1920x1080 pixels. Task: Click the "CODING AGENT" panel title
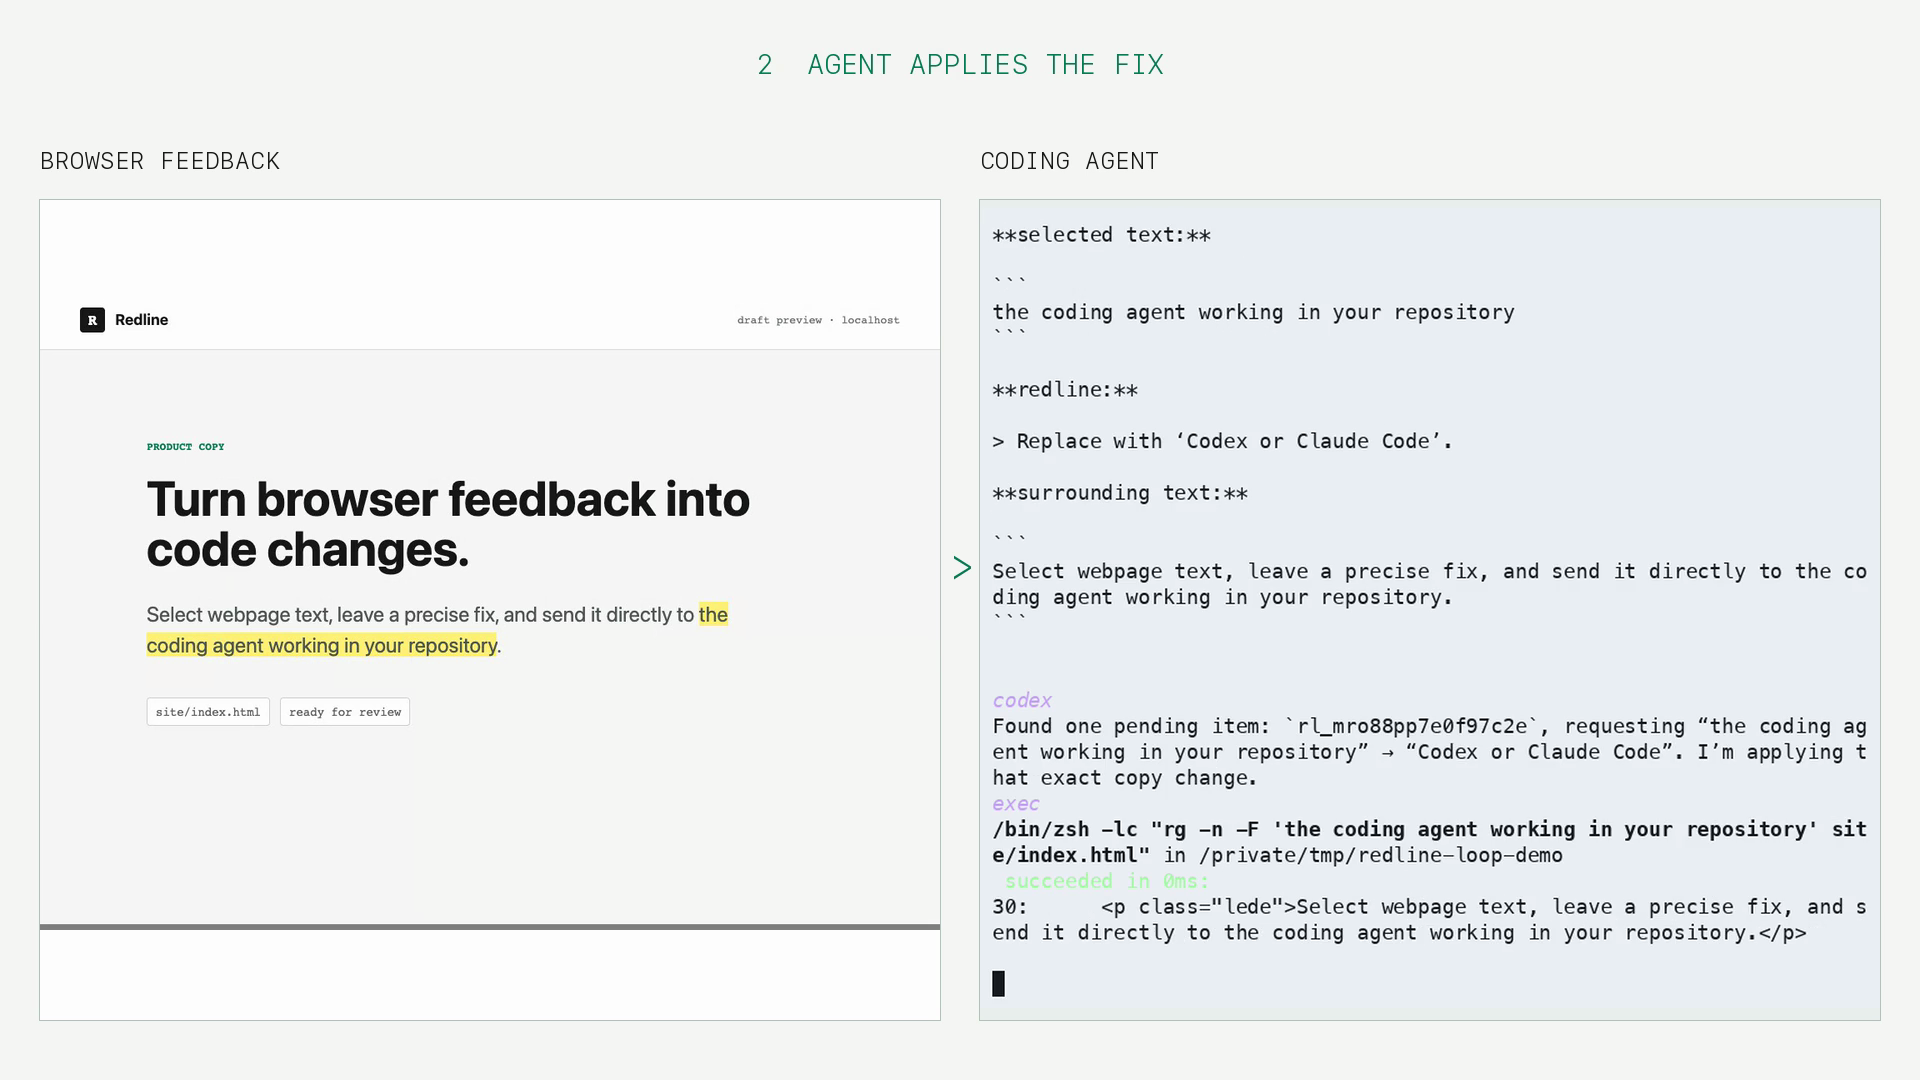1069,161
